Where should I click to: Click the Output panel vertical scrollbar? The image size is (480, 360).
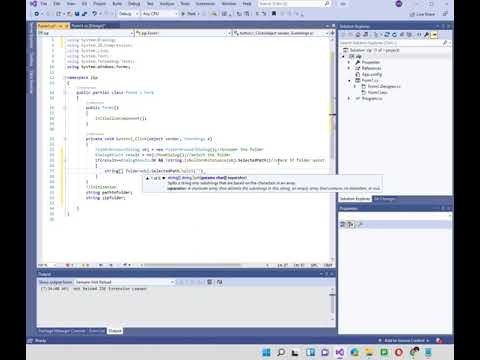[x=332, y=304]
